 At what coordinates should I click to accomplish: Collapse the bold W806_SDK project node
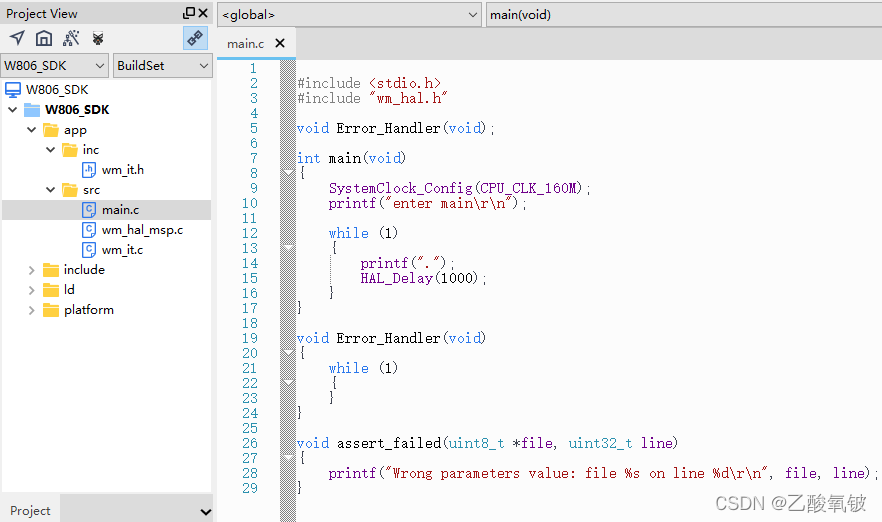pos(12,110)
